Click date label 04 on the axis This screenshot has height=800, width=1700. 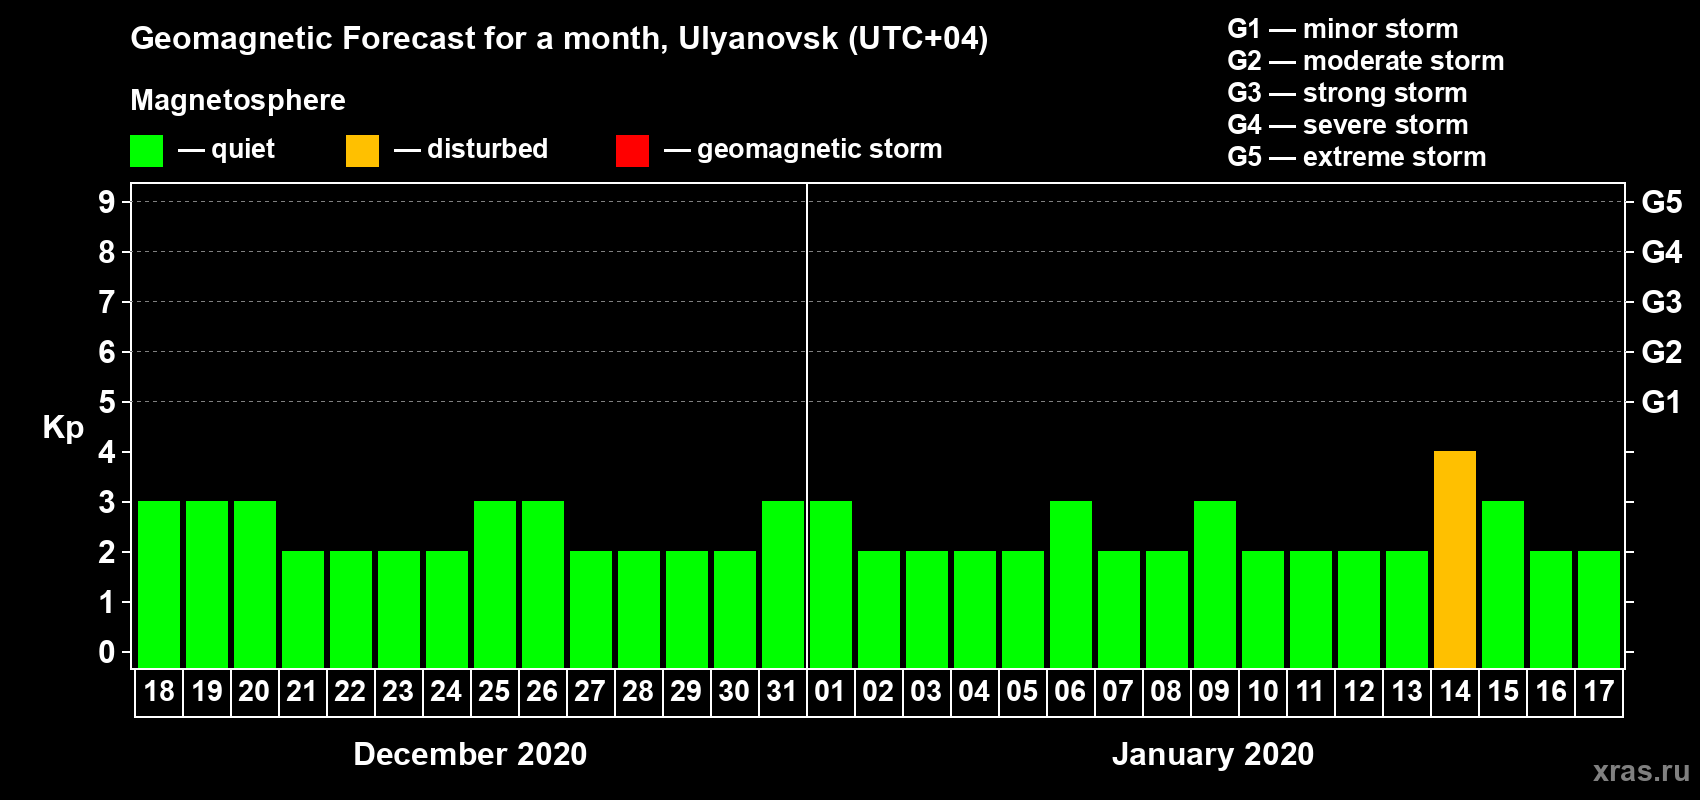974,691
